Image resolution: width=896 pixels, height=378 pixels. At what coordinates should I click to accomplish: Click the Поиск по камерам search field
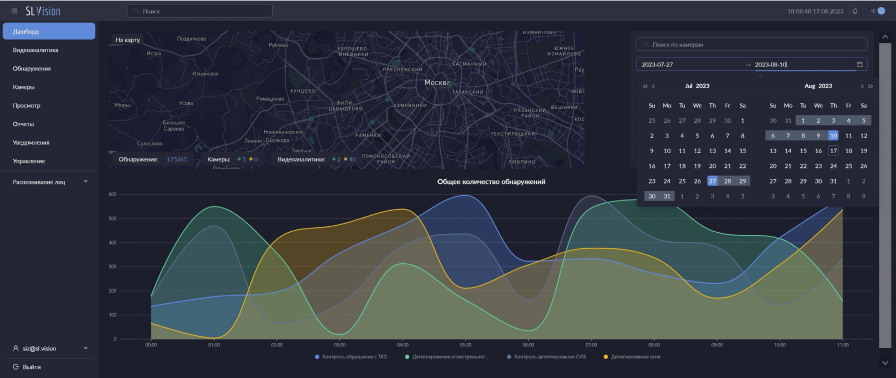(752, 44)
